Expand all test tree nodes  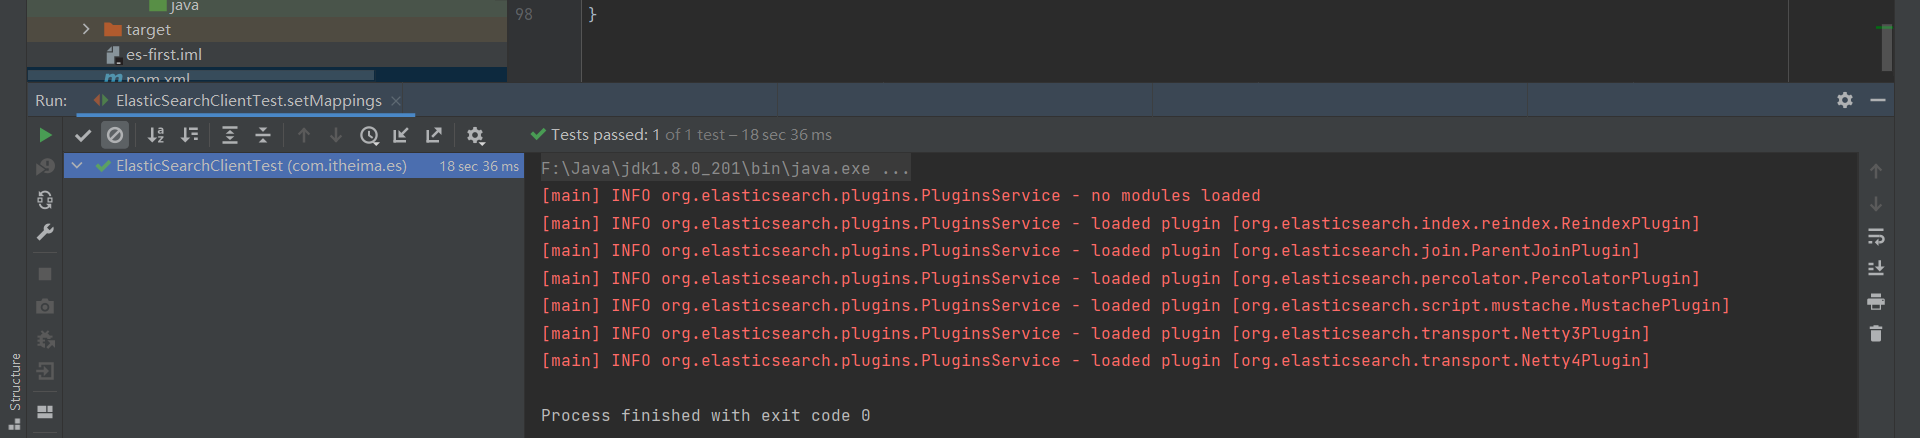(x=230, y=135)
